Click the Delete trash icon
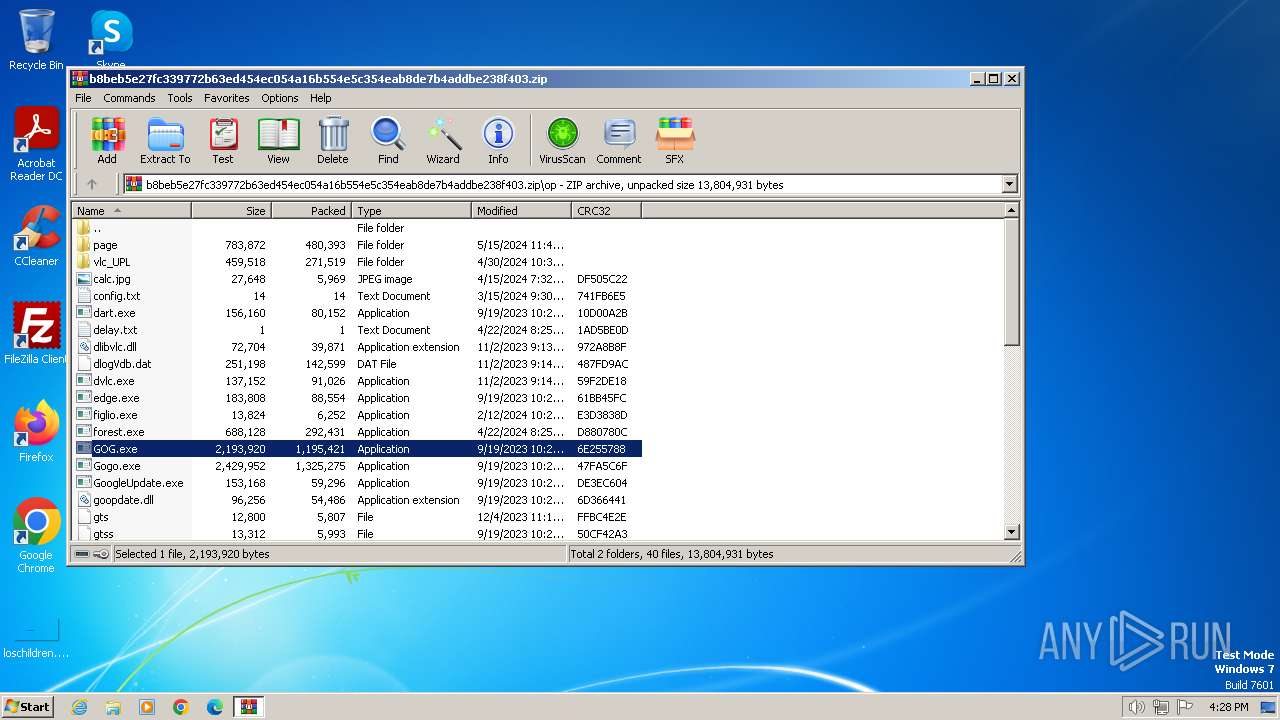The height and width of the screenshot is (720, 1280). click(x=333, y=140)
